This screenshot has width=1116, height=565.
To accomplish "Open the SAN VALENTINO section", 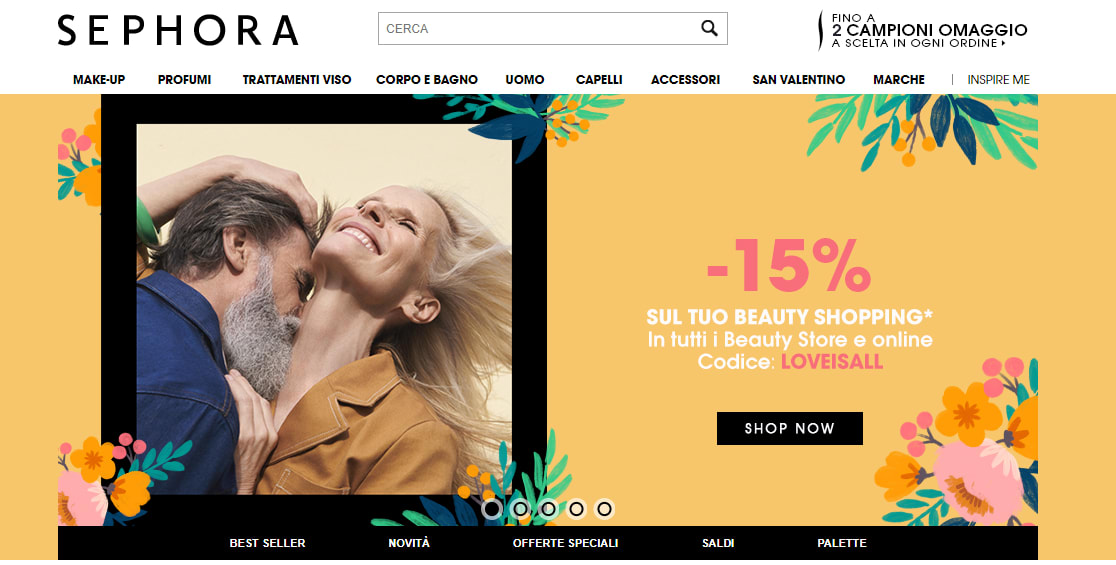I will click(x=799, y=80).
